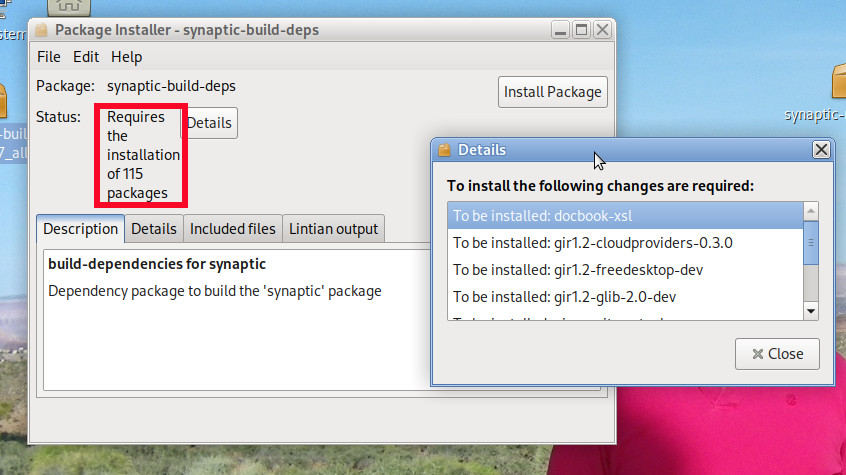Select the gir1.2-cloudproviders-0.3.0 row
Screen dimensions: 846x475
point(625,243)
